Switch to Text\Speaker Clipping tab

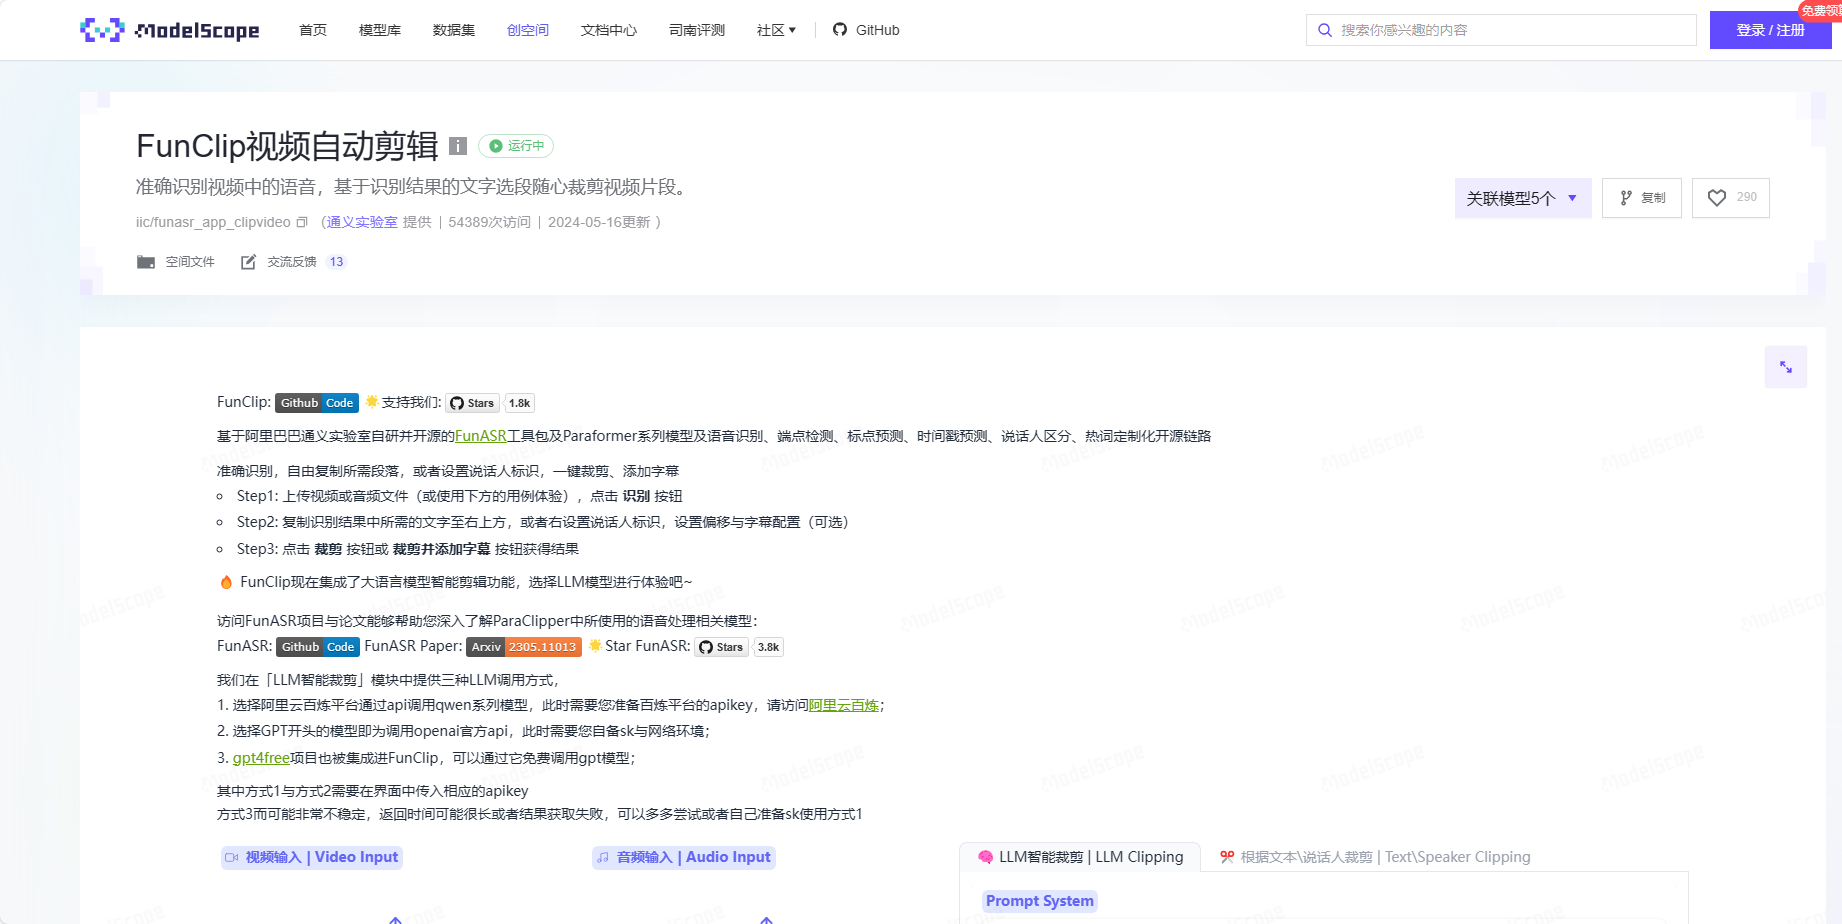1375,857
